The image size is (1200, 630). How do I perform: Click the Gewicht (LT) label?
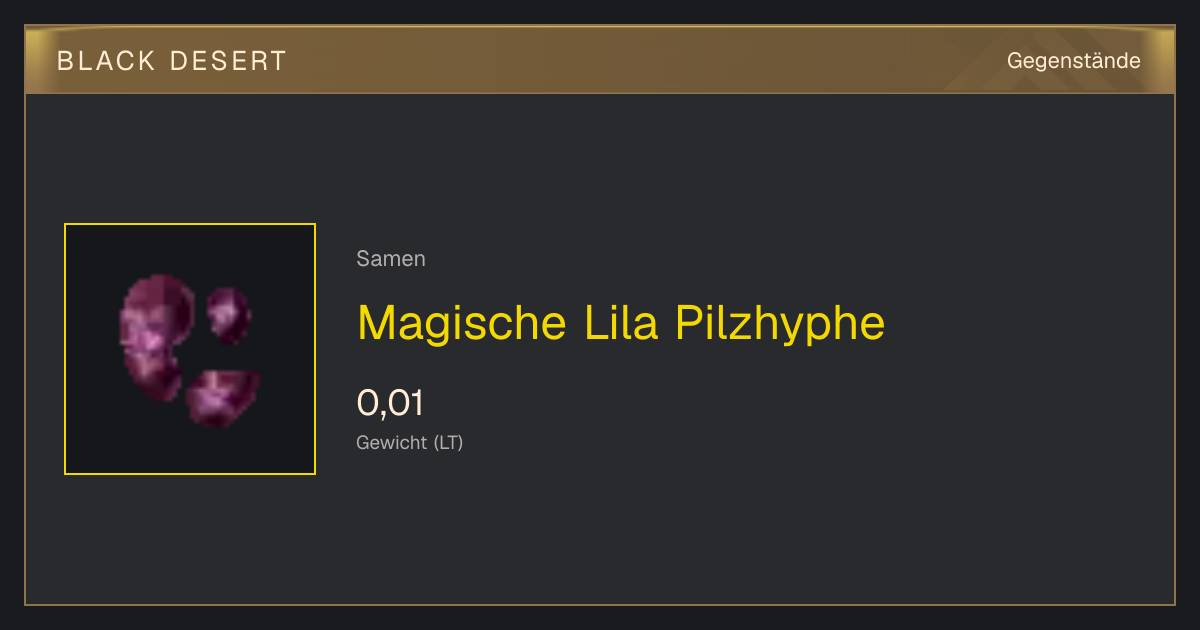click(410, 442)
